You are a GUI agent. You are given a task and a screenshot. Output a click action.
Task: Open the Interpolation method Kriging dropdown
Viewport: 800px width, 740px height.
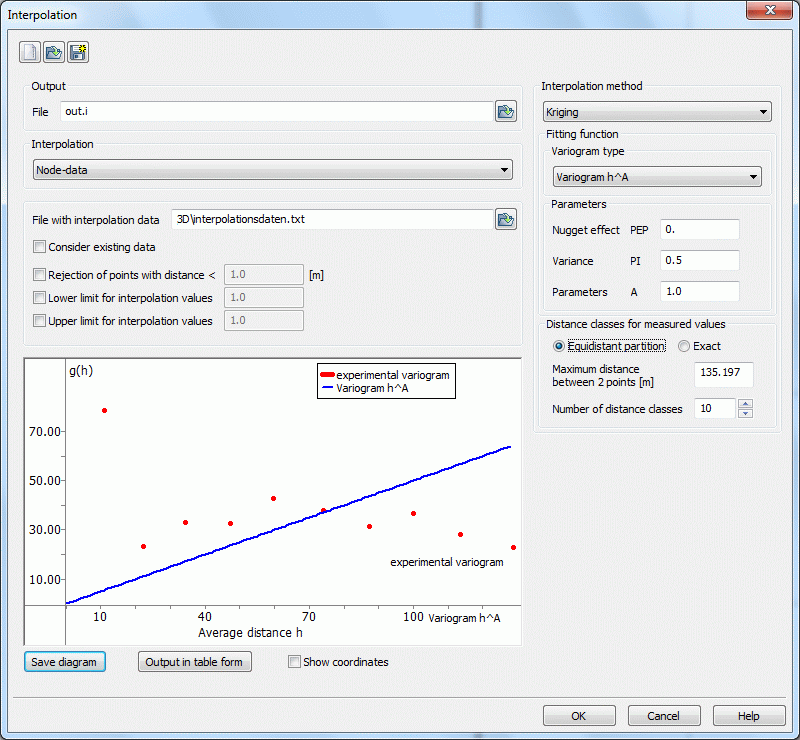pos(657,112)
